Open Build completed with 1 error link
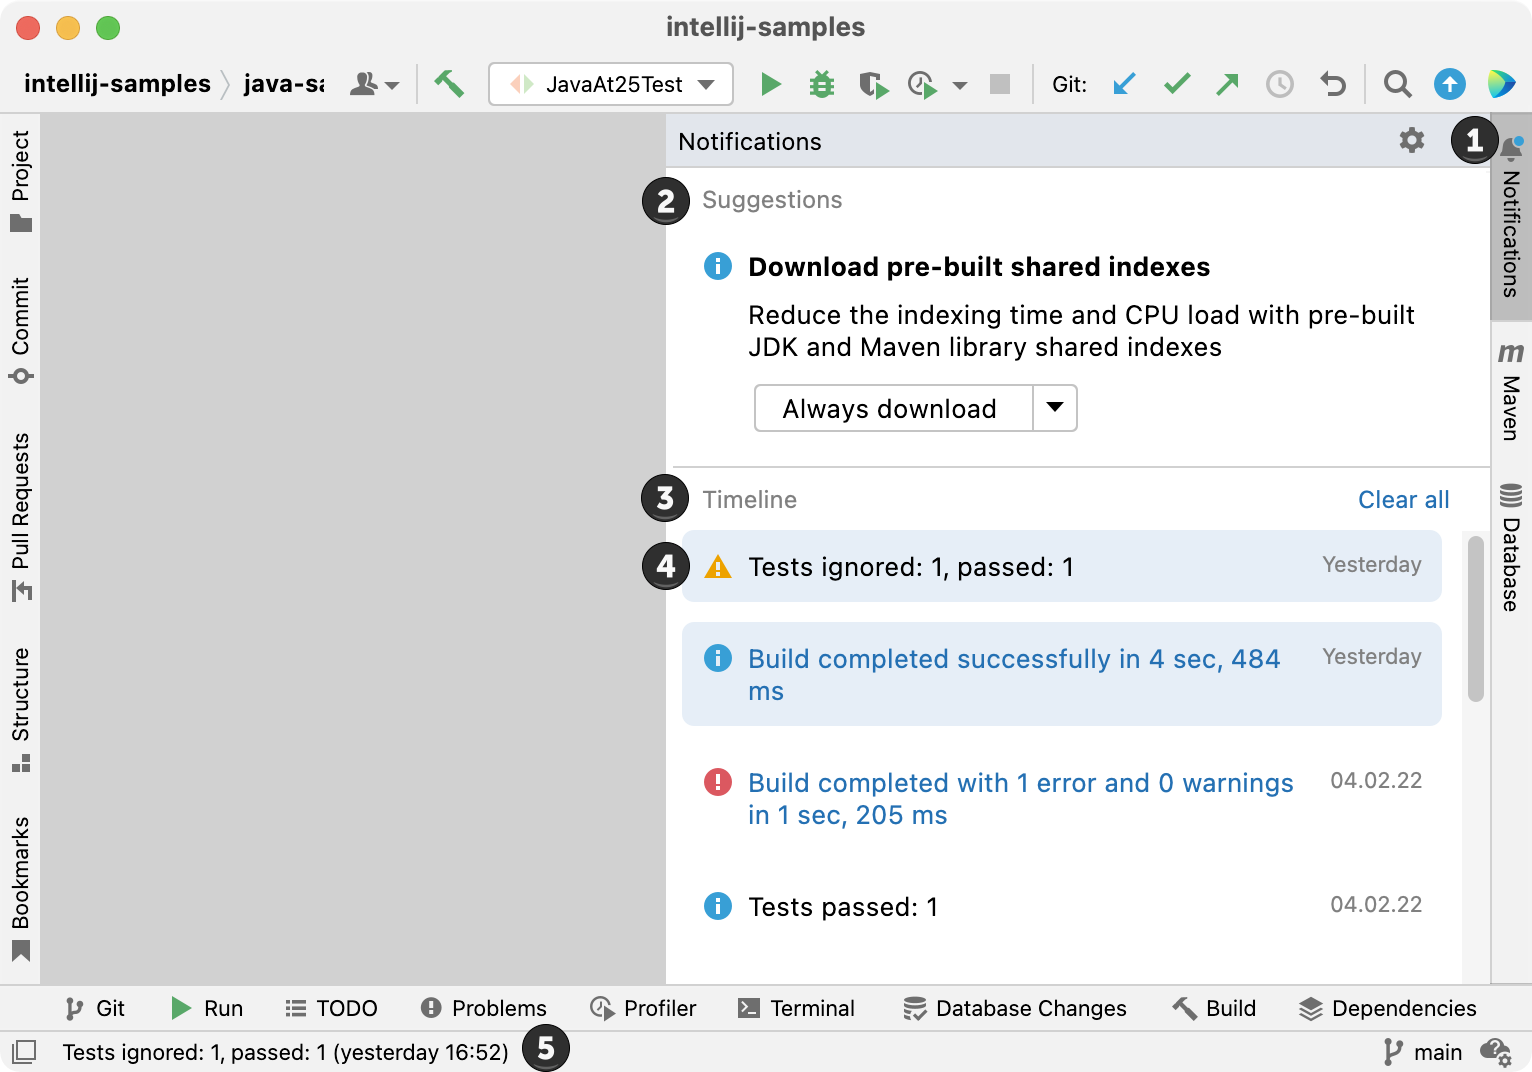Image resolution: width=1532 pixels, height=1072 pixels. (x=1021, y=799)
